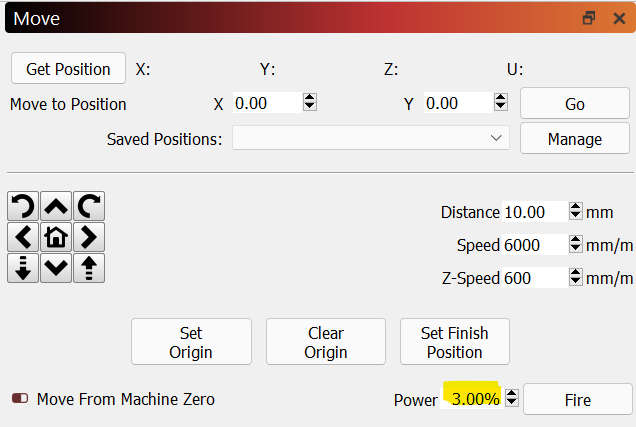Jog laser right with the right arrow
Image resolution: width=636 pixels, height=427 pixels.
89,237
